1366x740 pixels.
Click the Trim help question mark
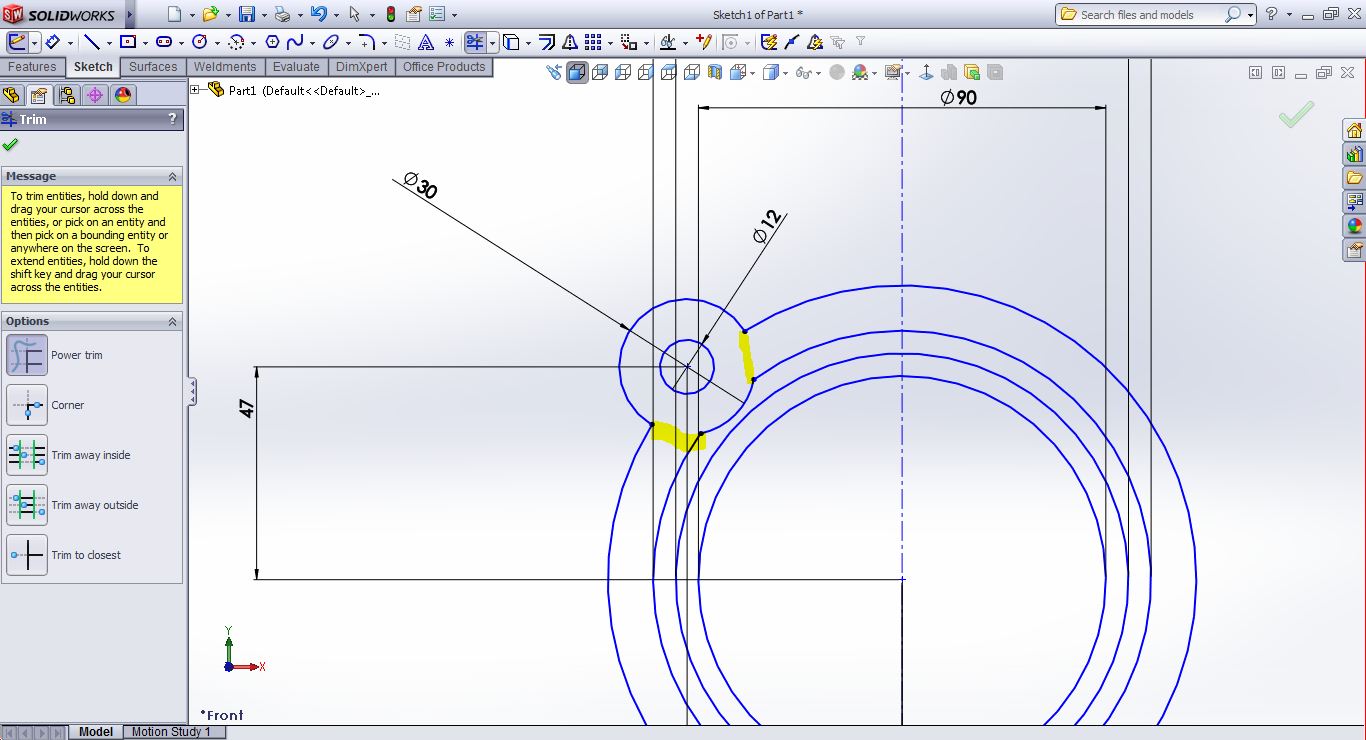pyautogui.click(x=172, y=119)
